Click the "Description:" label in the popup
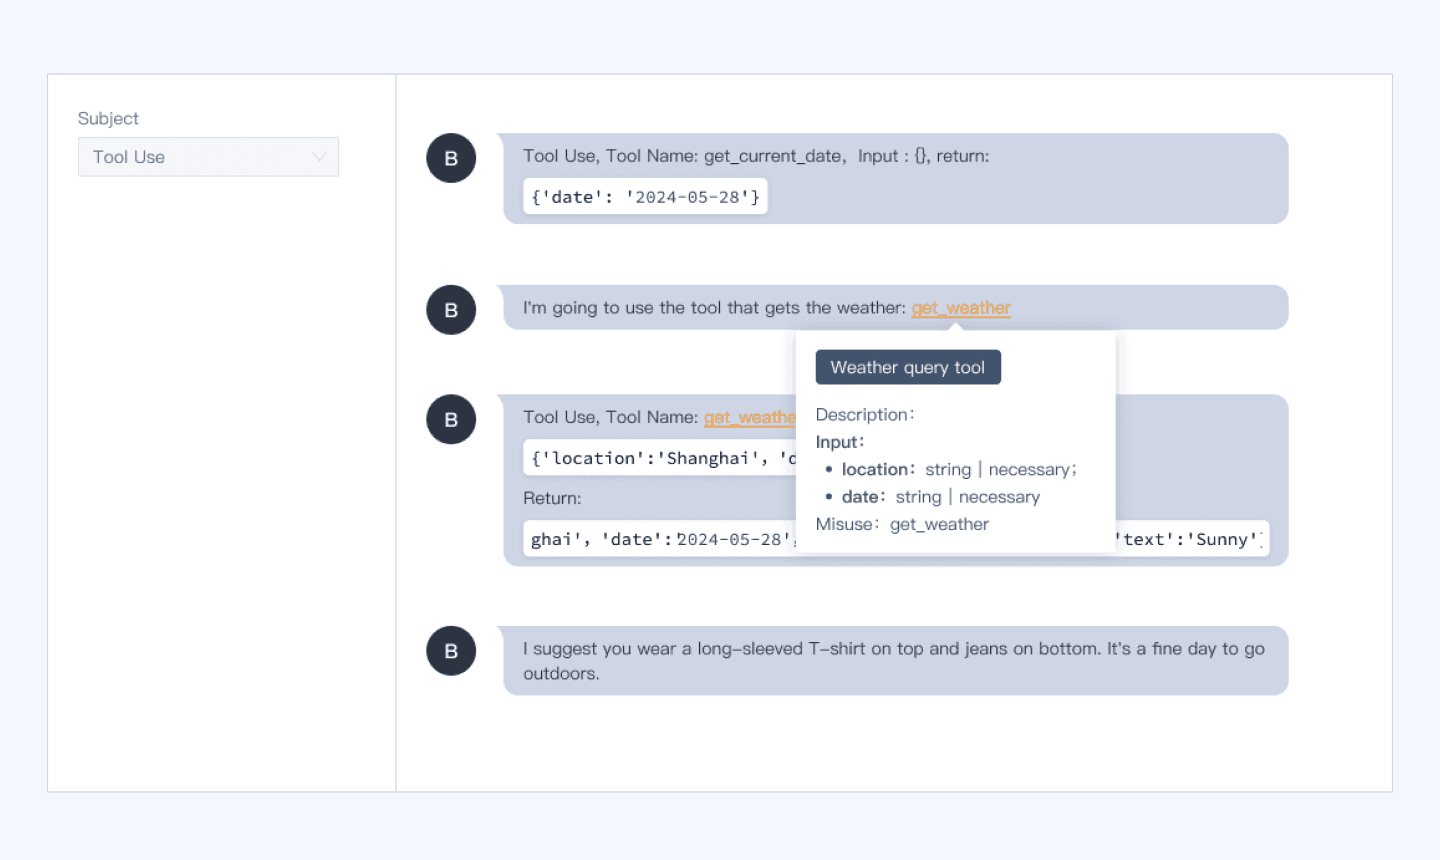1440x860 pixels. point(864,414)
